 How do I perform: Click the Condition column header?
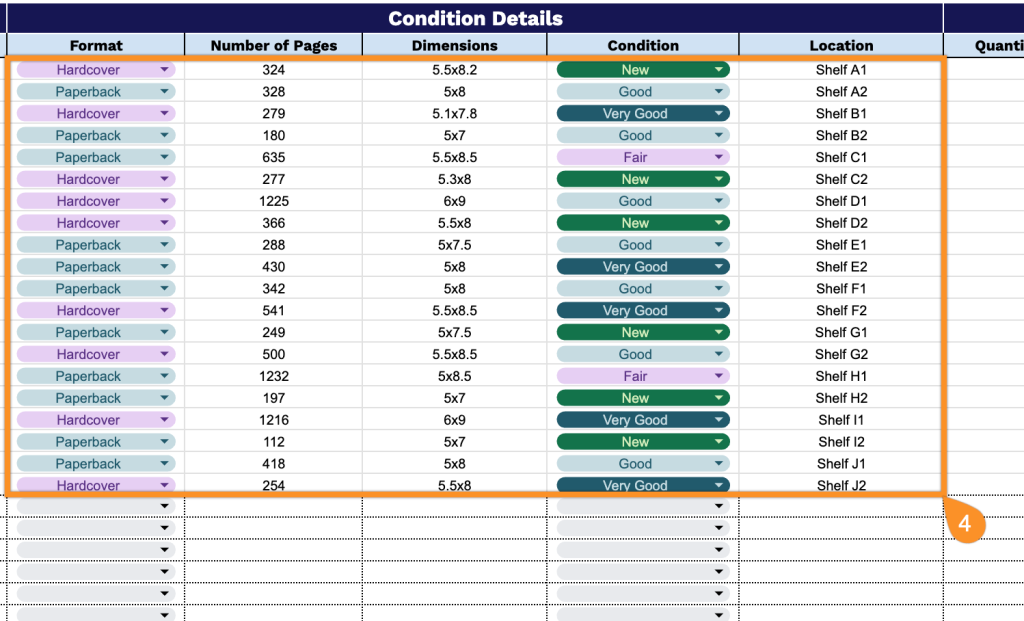tap(643, 45)
